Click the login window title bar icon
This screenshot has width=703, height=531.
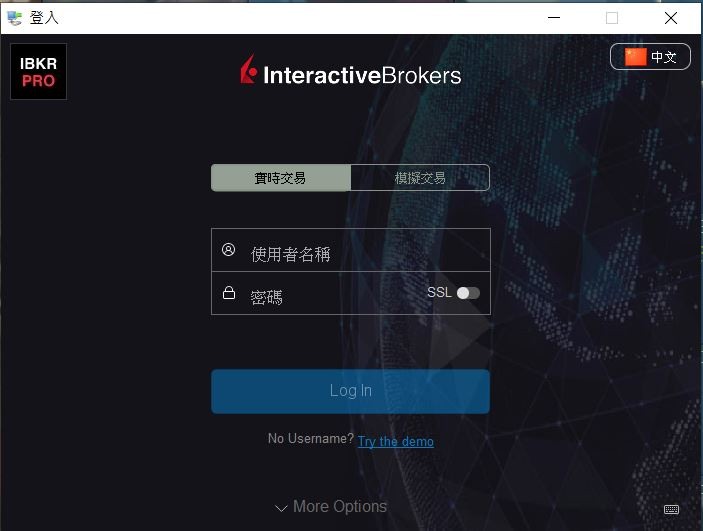(x=14, y=18)
